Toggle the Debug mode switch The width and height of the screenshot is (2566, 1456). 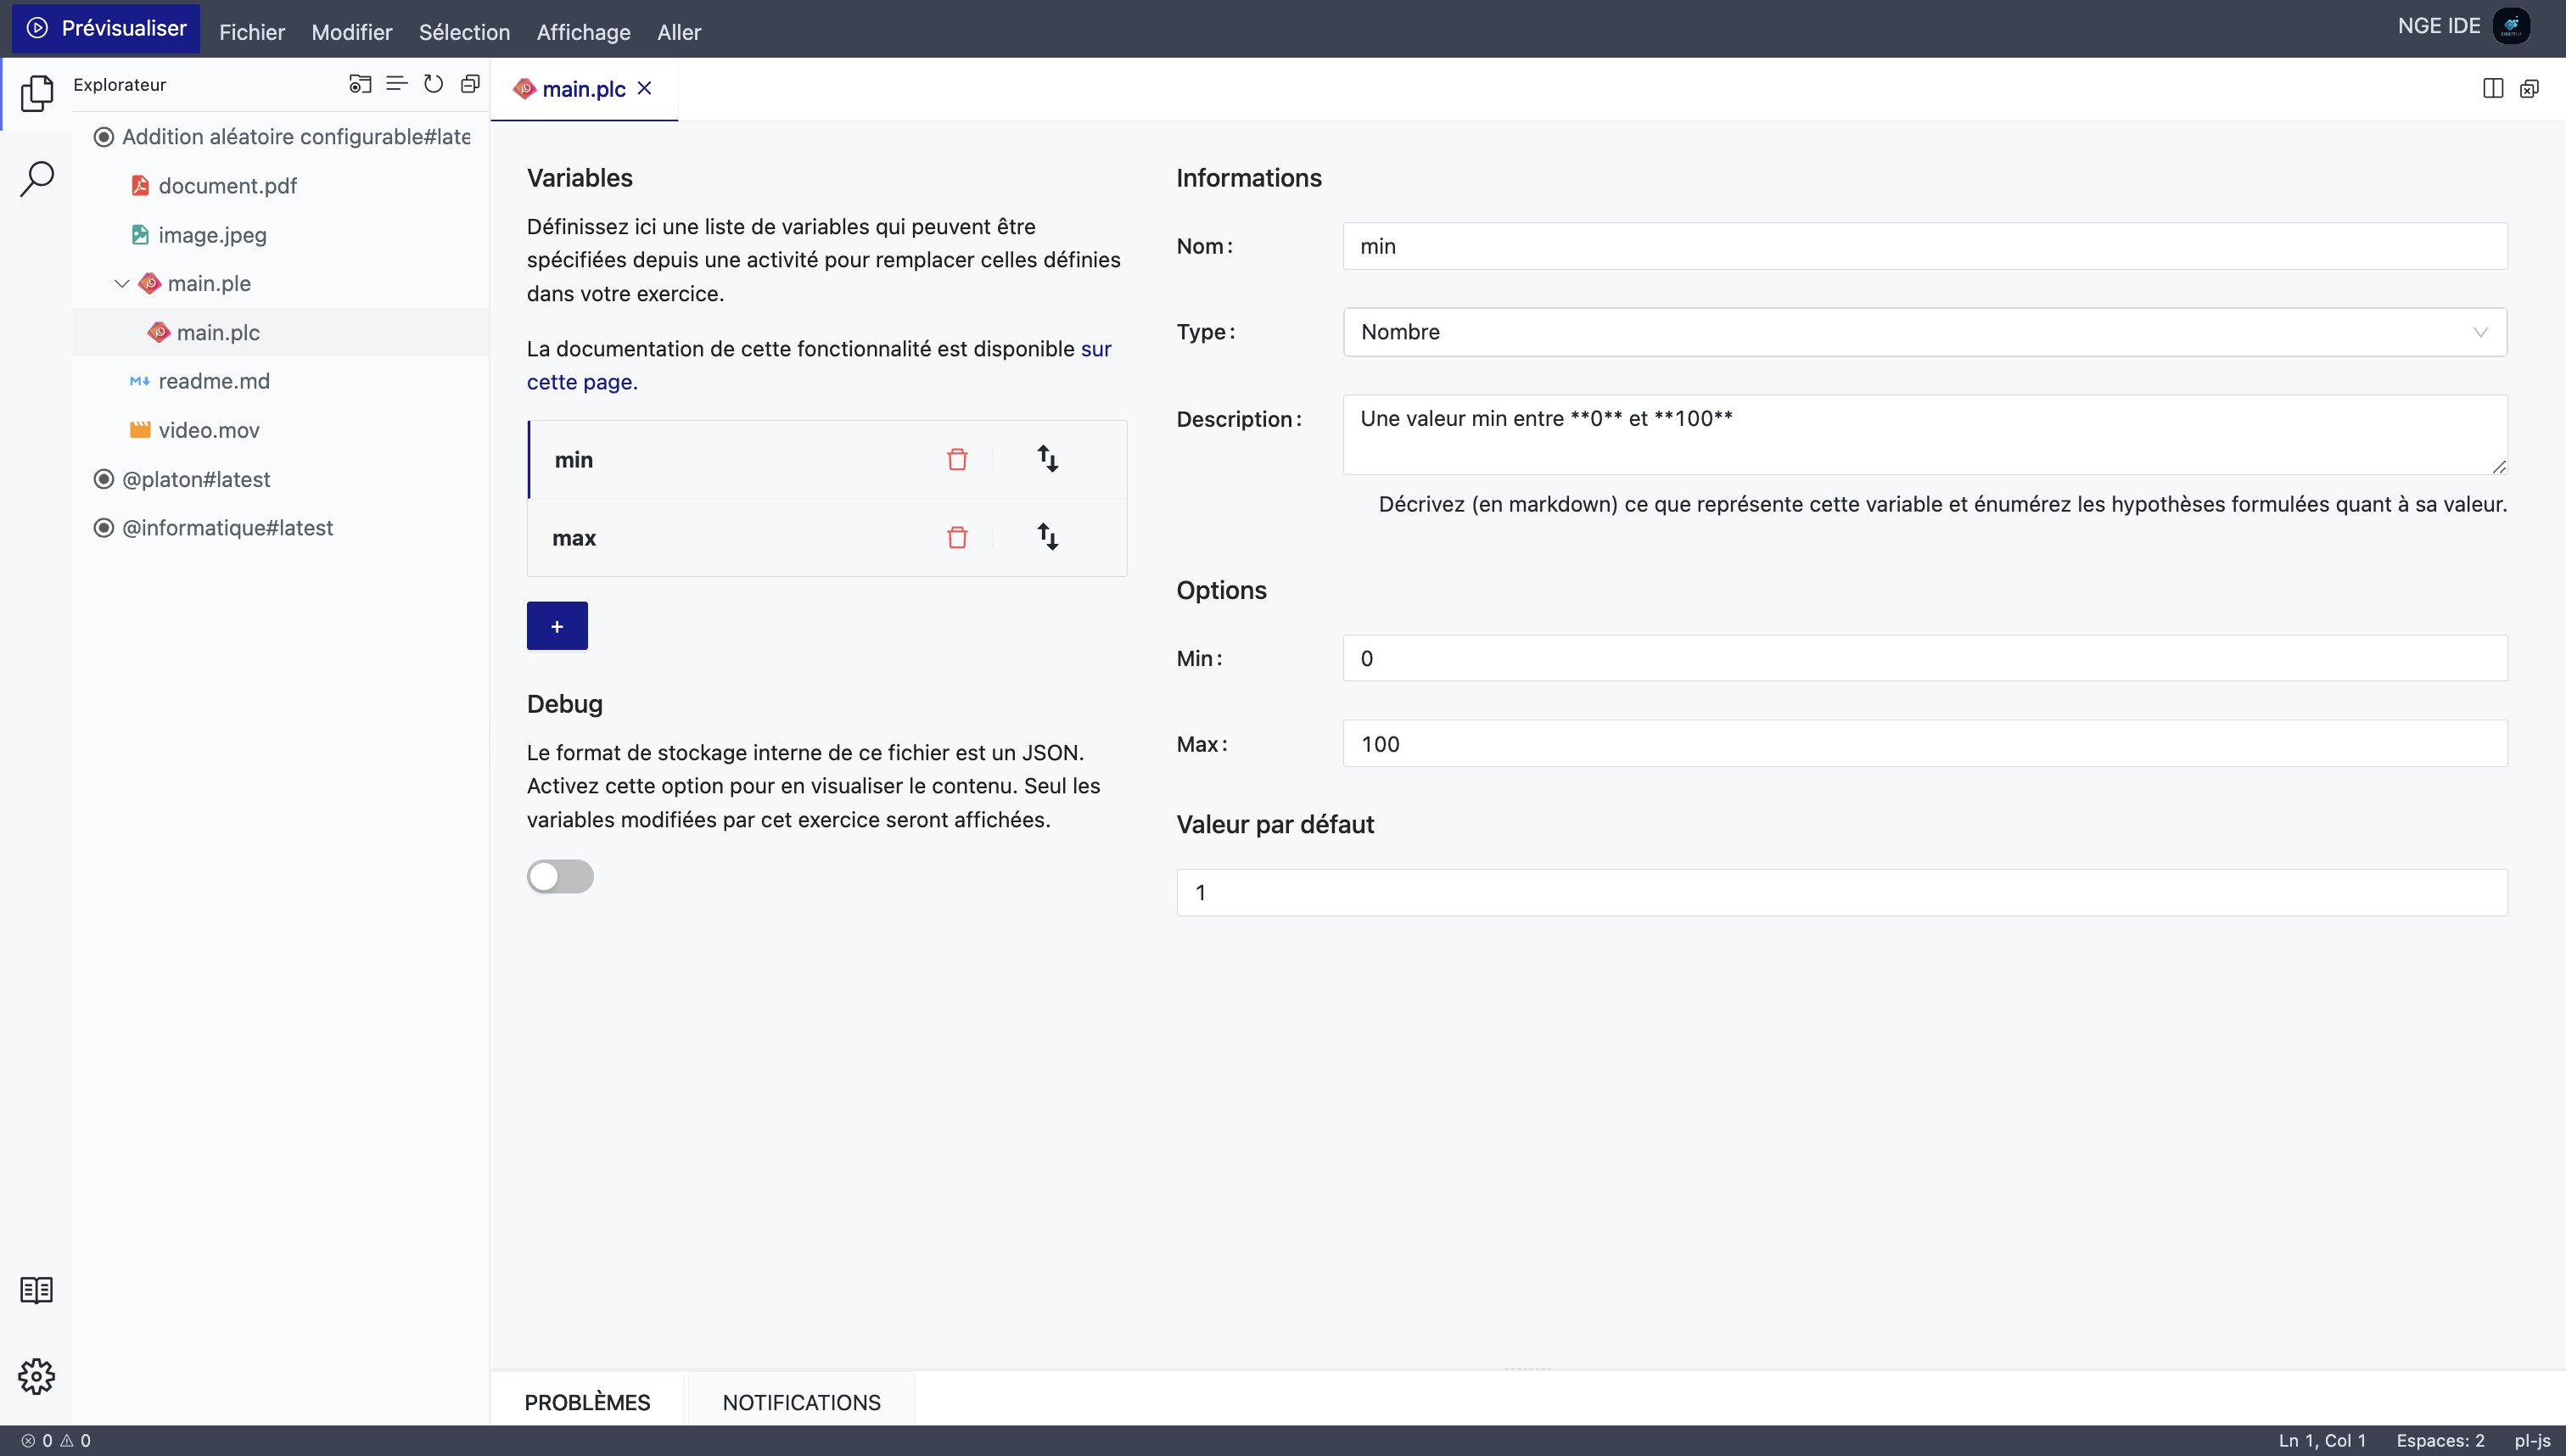[x=560, y=876]
